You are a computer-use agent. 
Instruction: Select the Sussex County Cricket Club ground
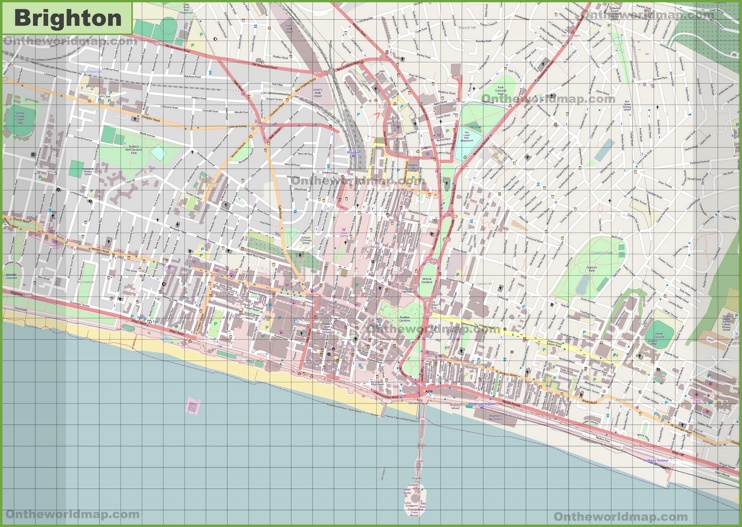pos(20,121)
